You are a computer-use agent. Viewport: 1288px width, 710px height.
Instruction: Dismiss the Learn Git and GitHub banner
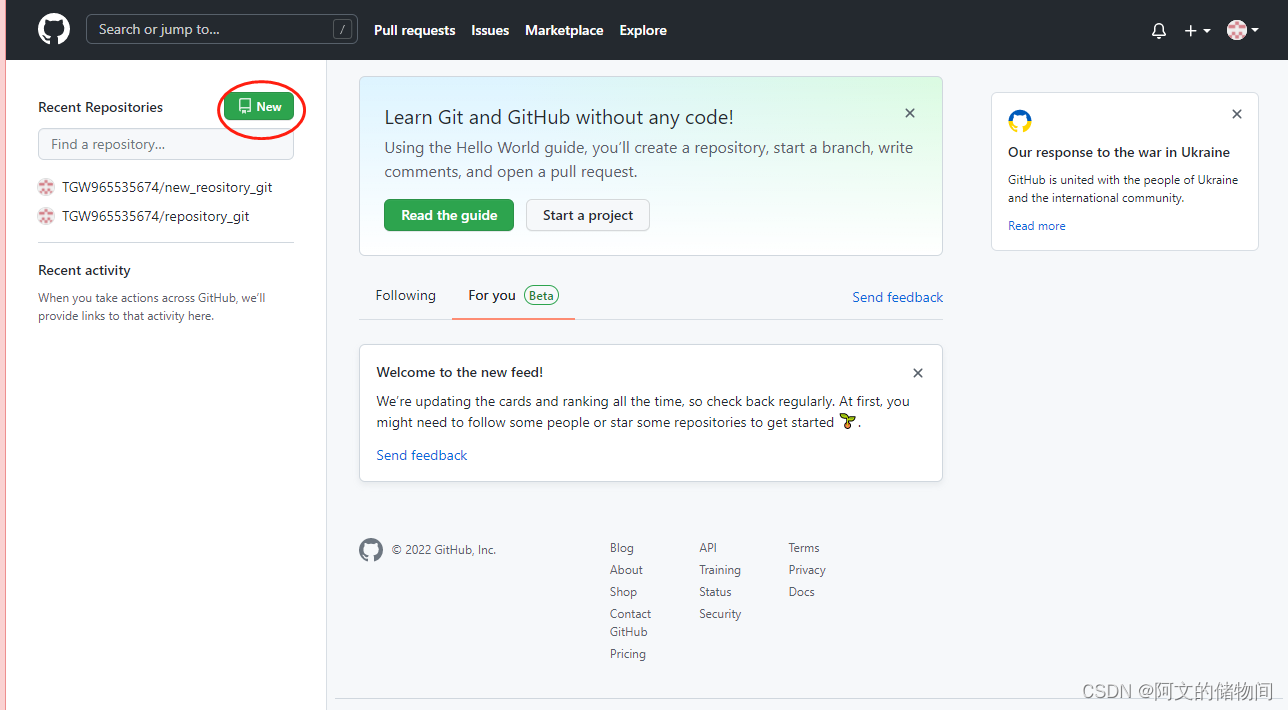click(x=910, y=113)
